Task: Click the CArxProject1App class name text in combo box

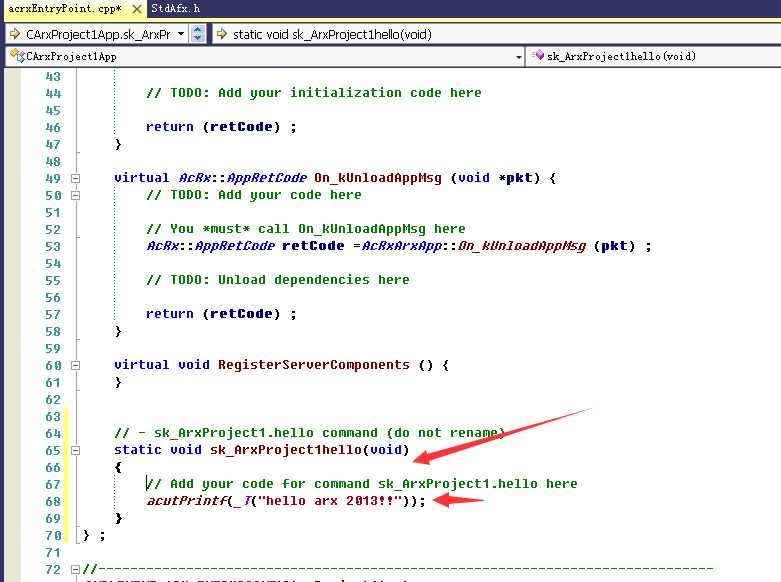Action: click(x=71, y=56)
